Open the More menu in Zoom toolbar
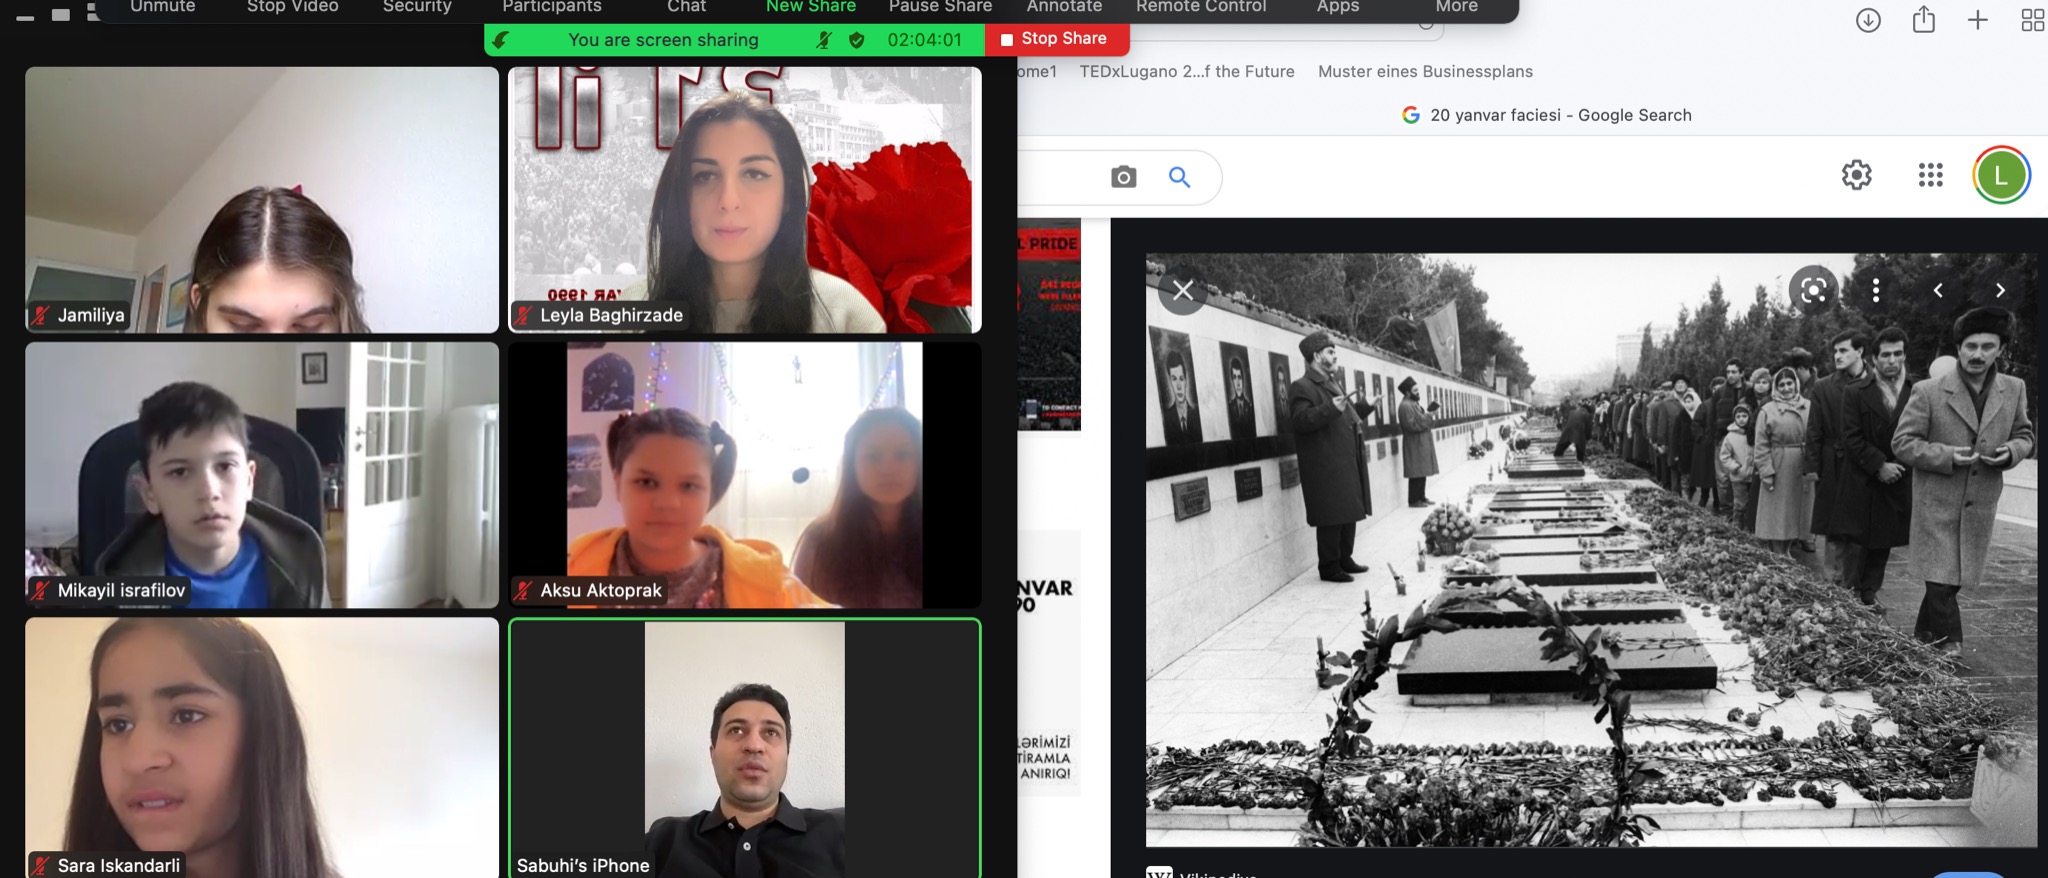Image resolution: width=2048 pixels, height=878 pixels. tap(1456, 7)
